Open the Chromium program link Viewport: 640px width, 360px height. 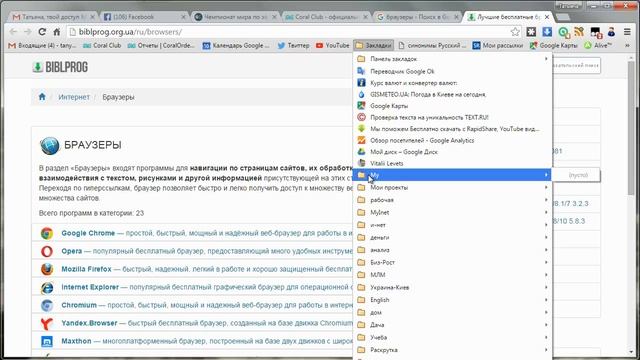pyautogui.click(x=79, y=305)
